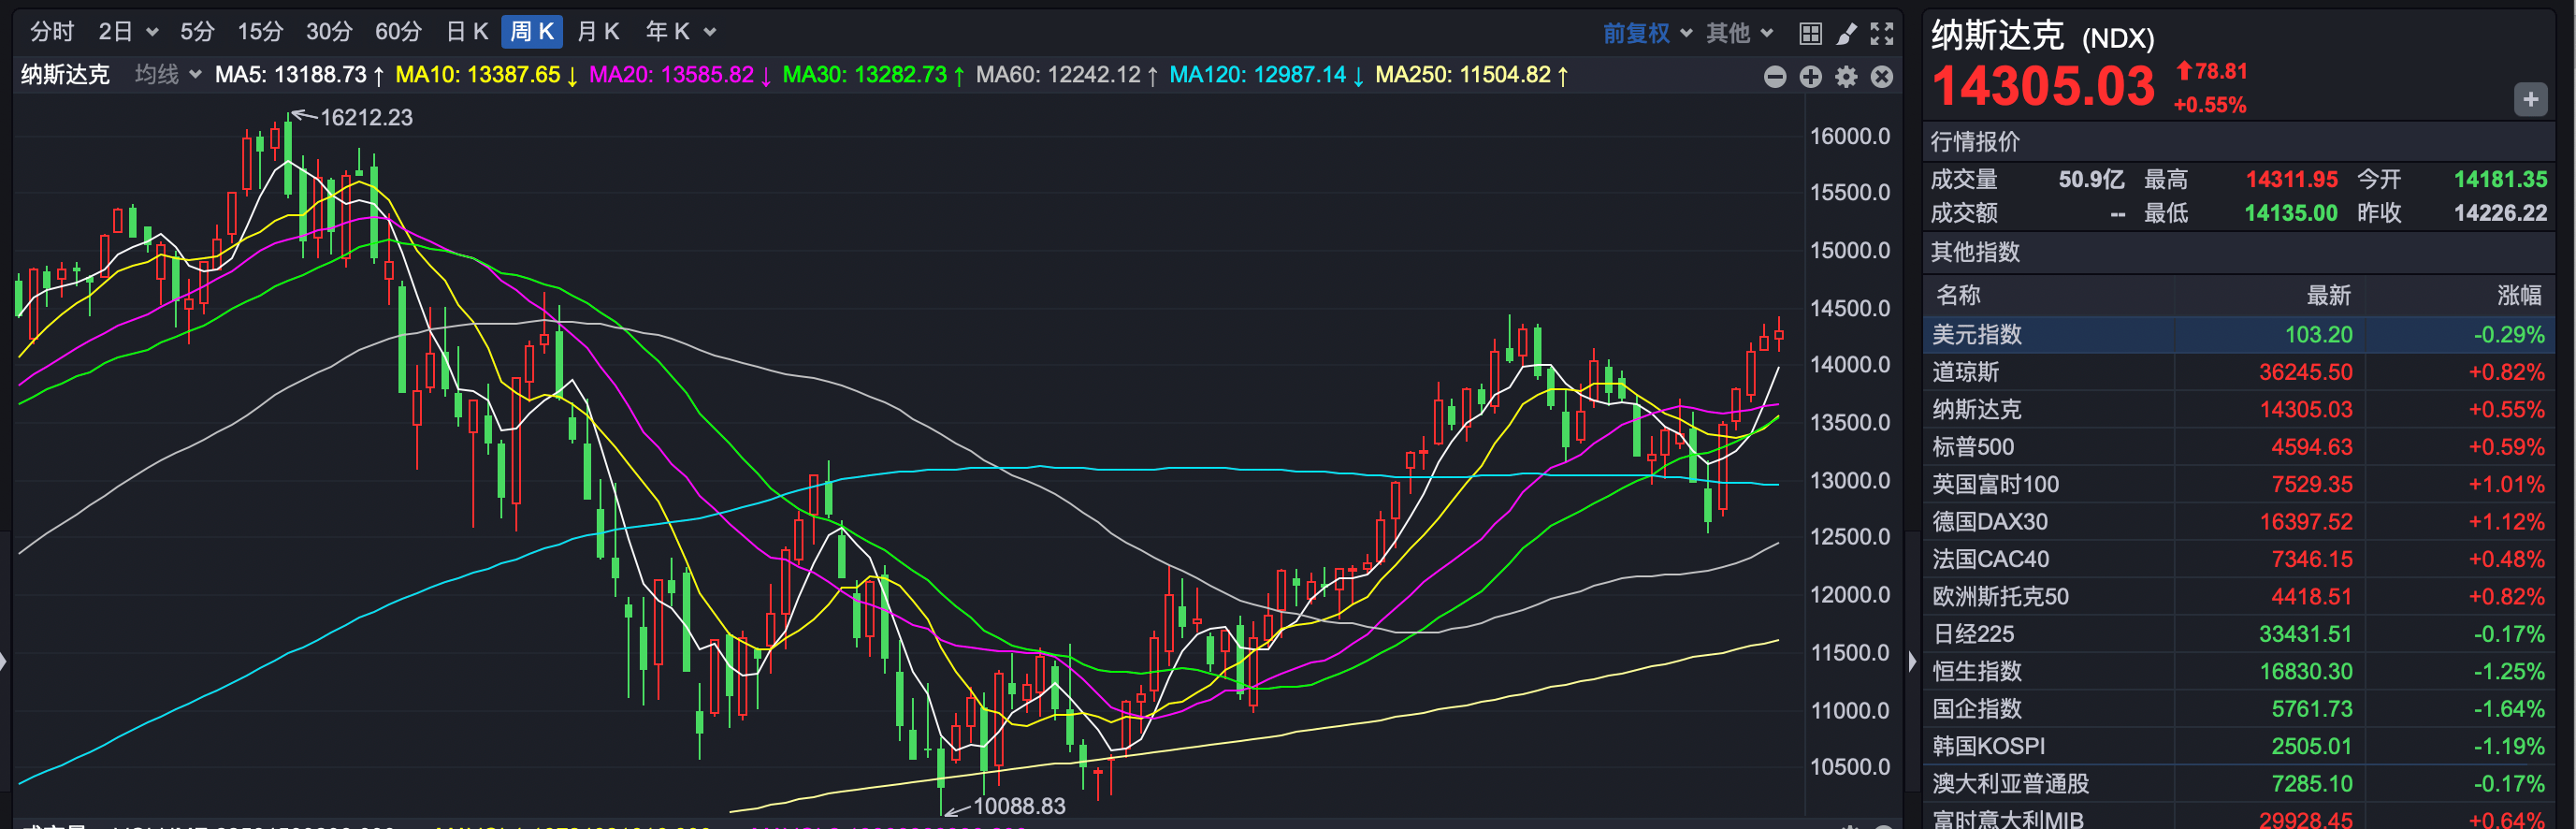Screen dimensions: 2576x829
Task: Switch to the 30分 chart tab
Action: [x=329, y=32]
